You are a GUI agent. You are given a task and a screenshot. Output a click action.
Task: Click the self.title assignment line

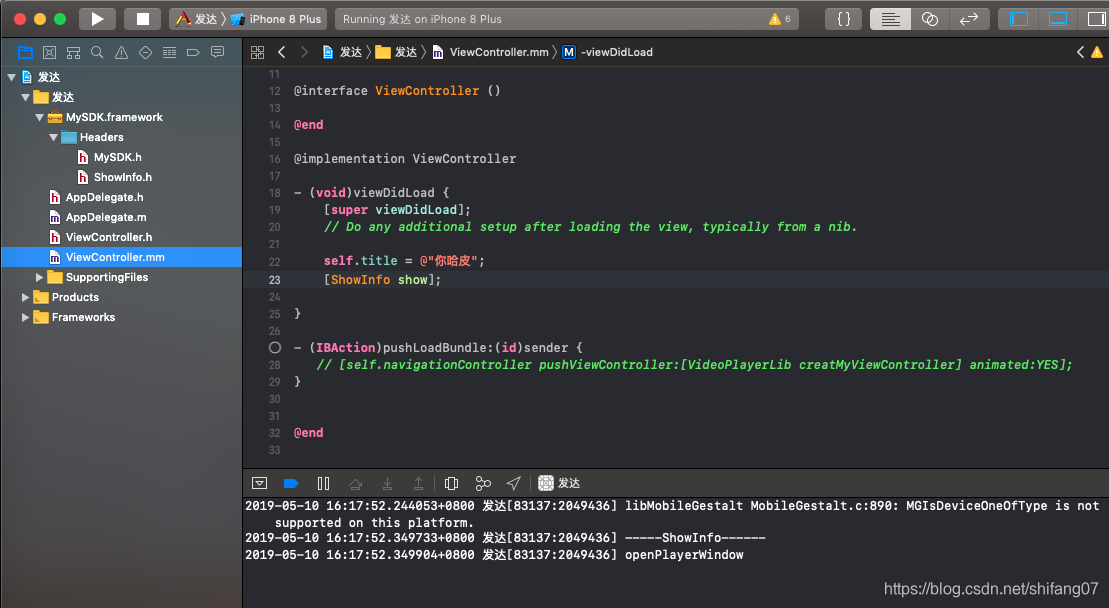click(404, 261)
